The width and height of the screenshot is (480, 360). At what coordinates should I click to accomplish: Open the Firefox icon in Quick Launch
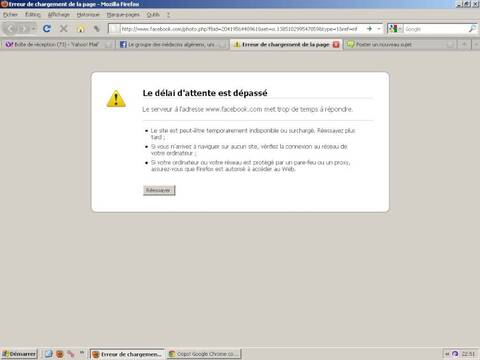pyautogui.click(x=60, y=354)
